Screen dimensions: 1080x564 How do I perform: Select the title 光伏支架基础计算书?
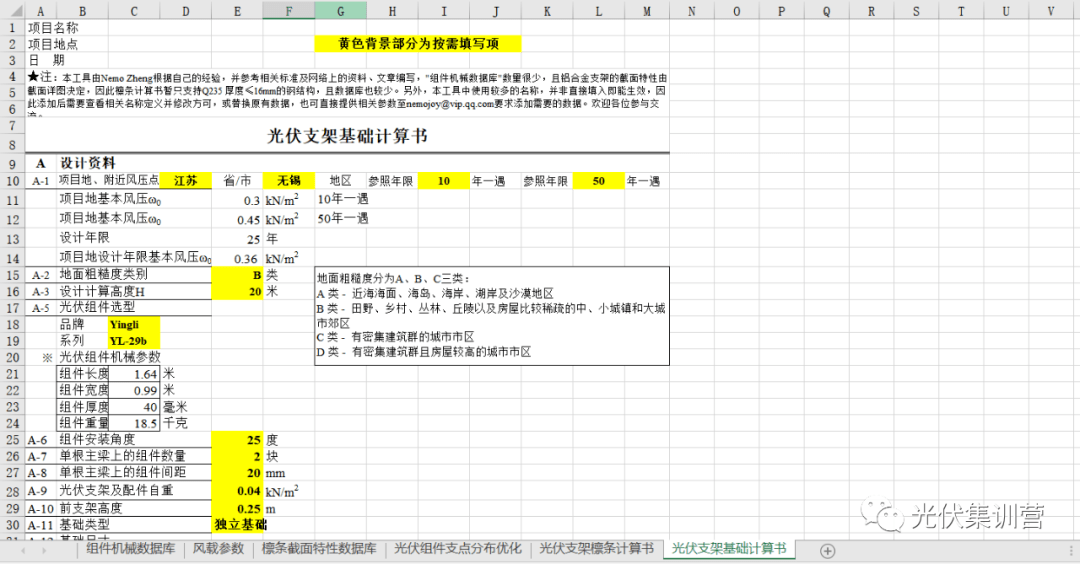point(347,136)
